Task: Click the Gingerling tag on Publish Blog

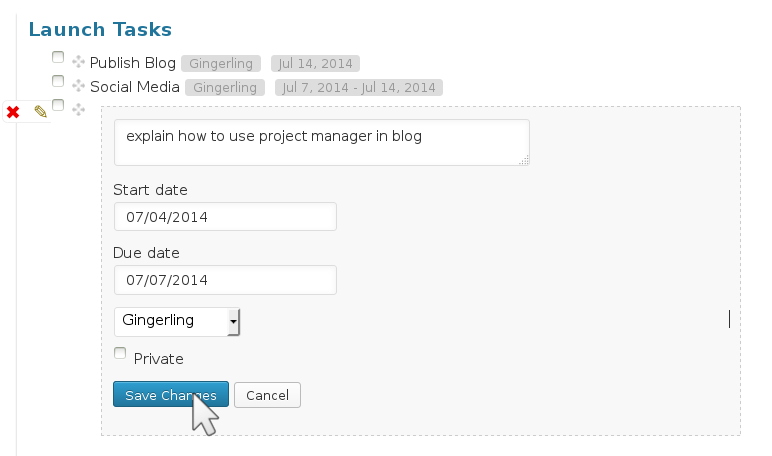Action: coord(221,64)
